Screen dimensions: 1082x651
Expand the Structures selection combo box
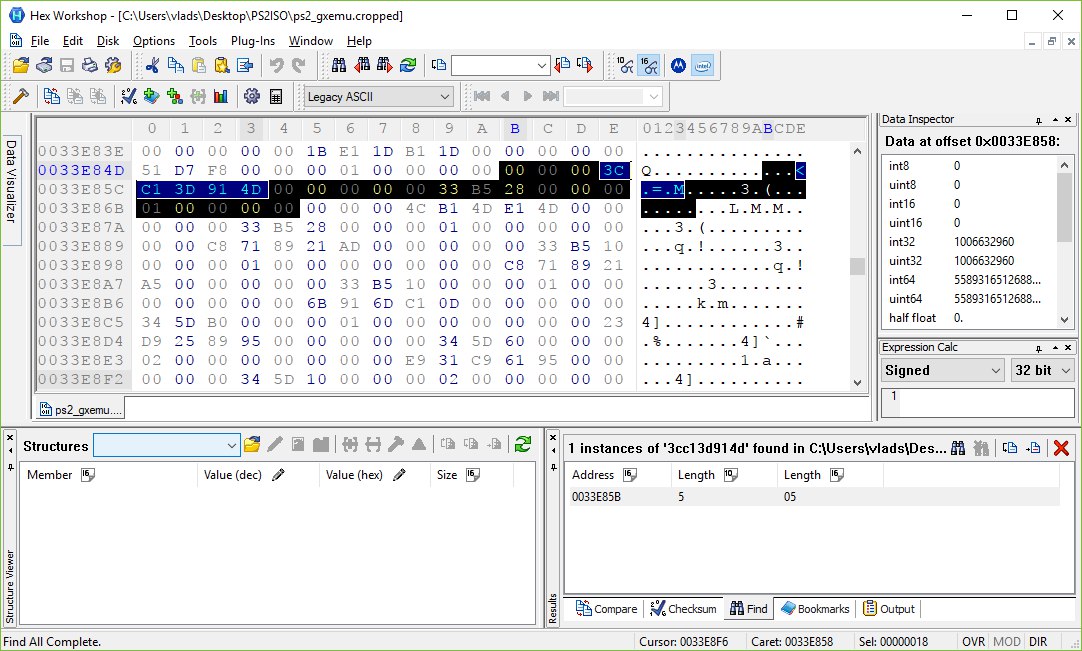click(232, 445)
